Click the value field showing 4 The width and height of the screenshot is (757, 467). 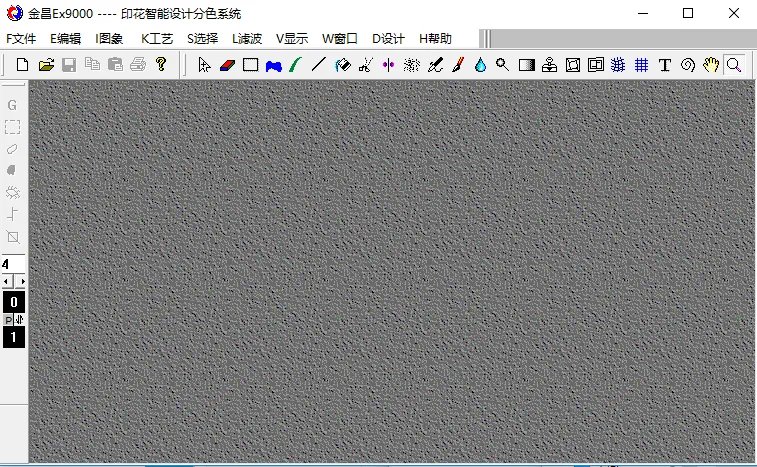[13, 265]
